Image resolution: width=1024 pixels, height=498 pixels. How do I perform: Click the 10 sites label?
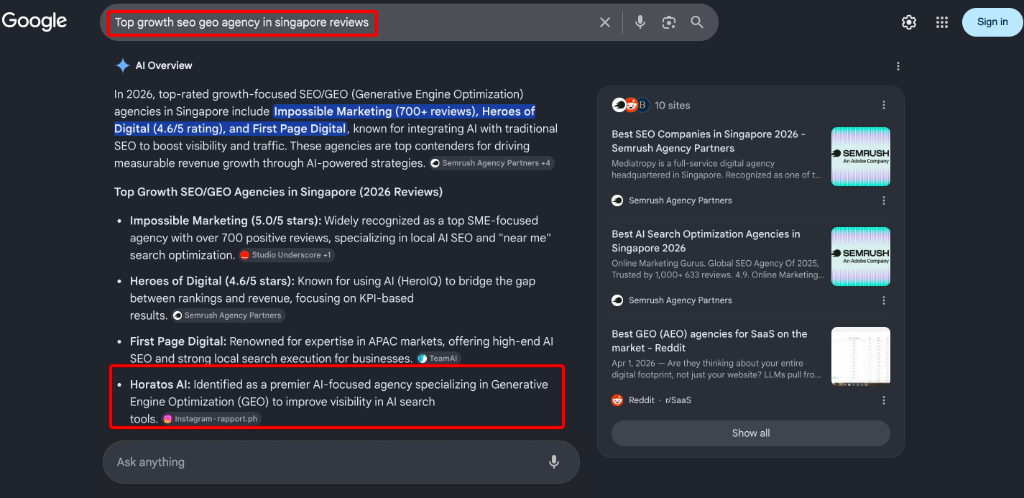coord(673,105)
